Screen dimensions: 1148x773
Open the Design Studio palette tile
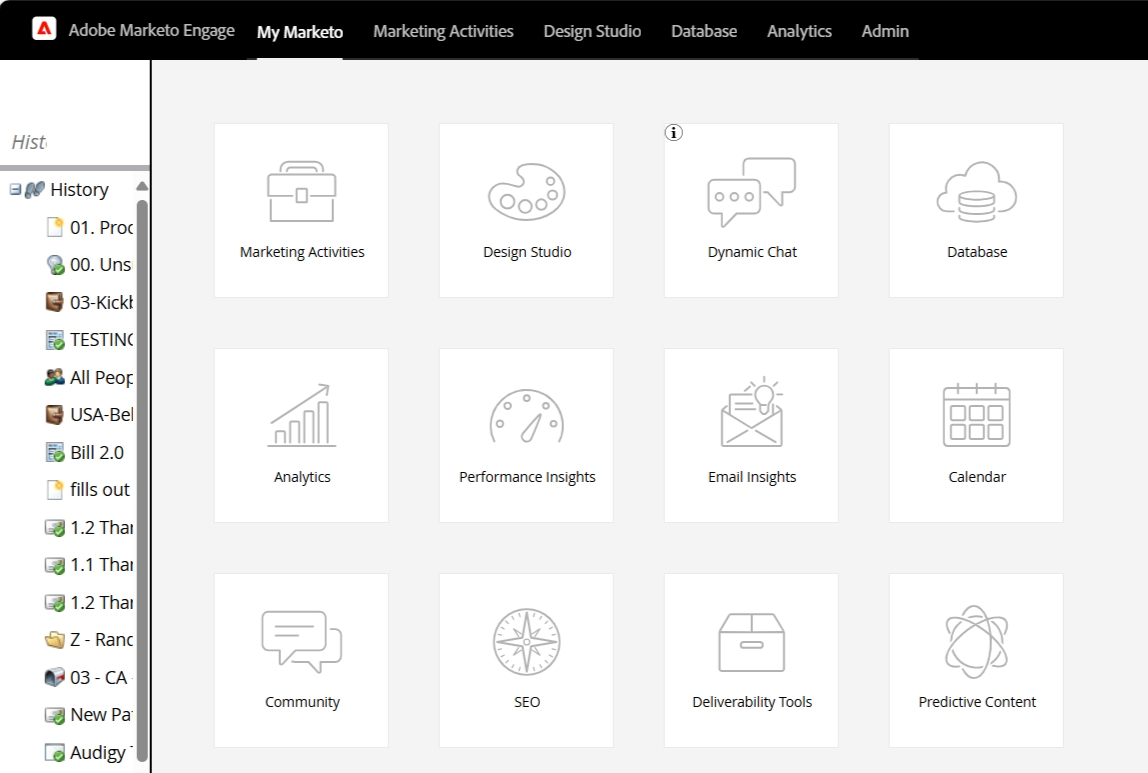click(526, 210)
